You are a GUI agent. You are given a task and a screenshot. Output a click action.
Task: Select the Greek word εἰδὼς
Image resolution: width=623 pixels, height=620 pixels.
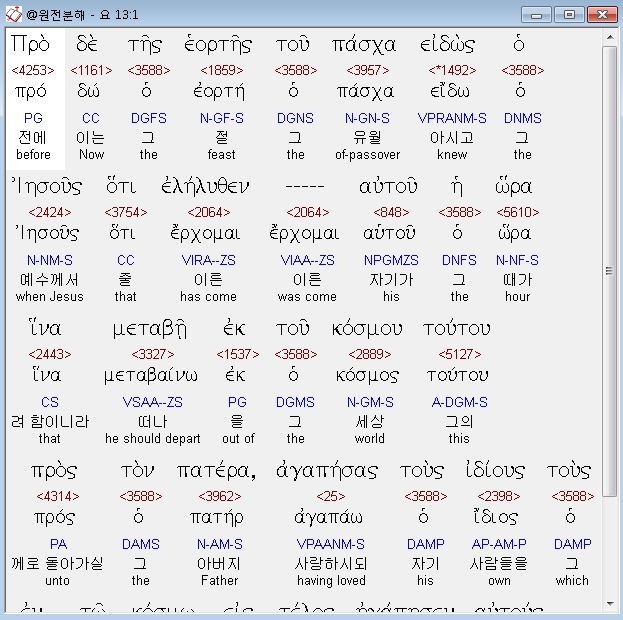[447, 45]
